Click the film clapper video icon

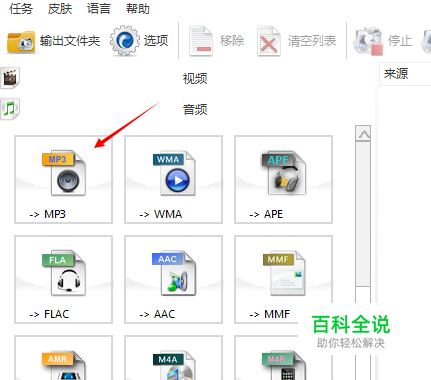click(10, 78)
